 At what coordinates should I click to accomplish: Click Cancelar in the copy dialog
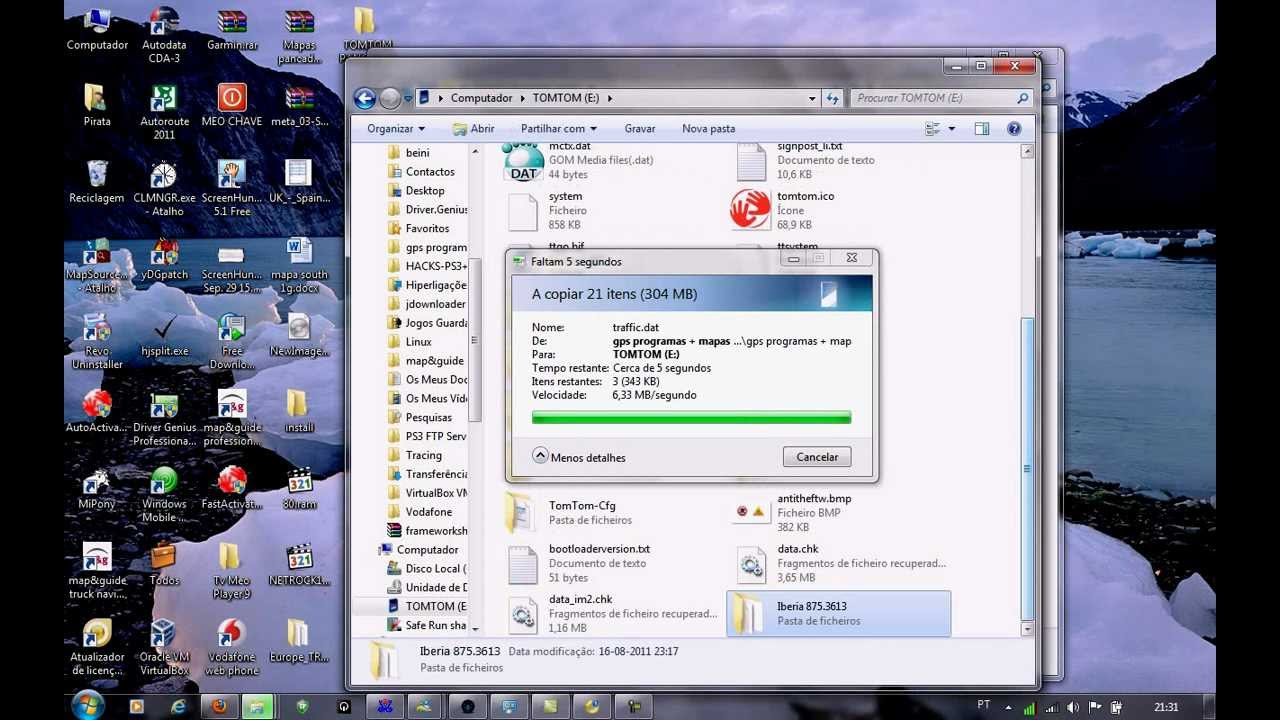pyautogui.click(x=817, y=457)
